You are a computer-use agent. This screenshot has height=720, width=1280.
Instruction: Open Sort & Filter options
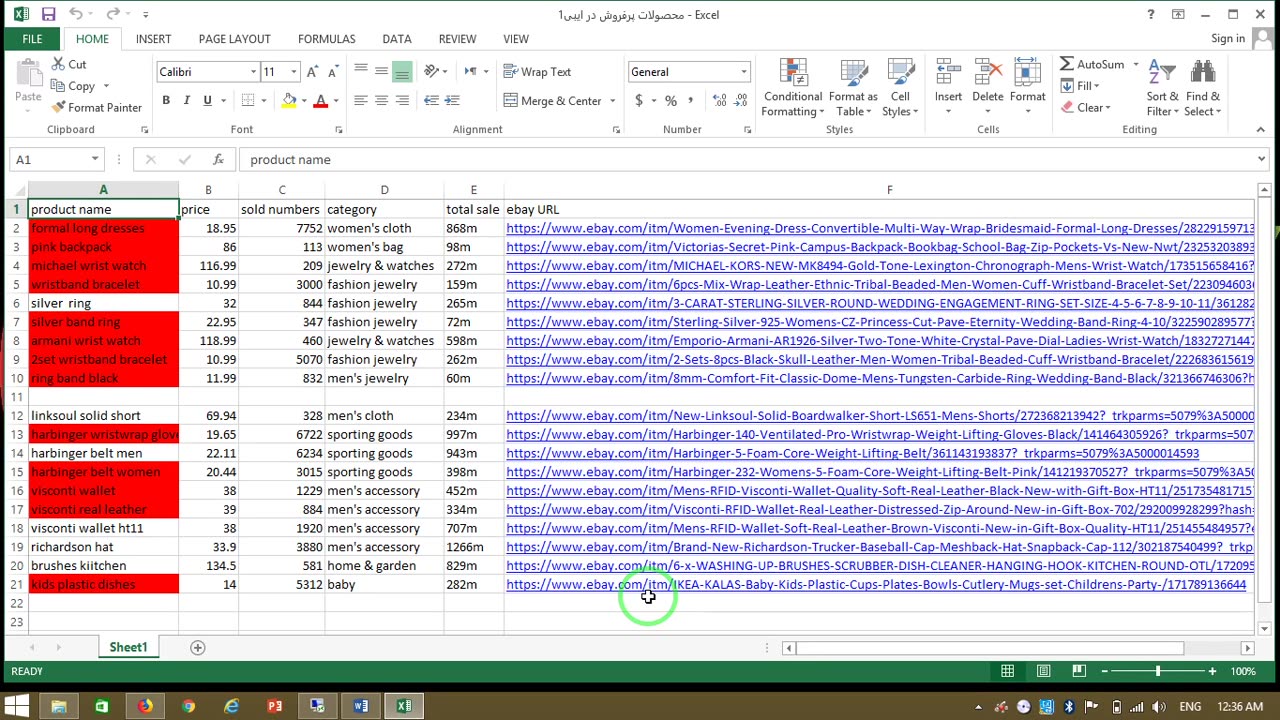(1162, 88)
